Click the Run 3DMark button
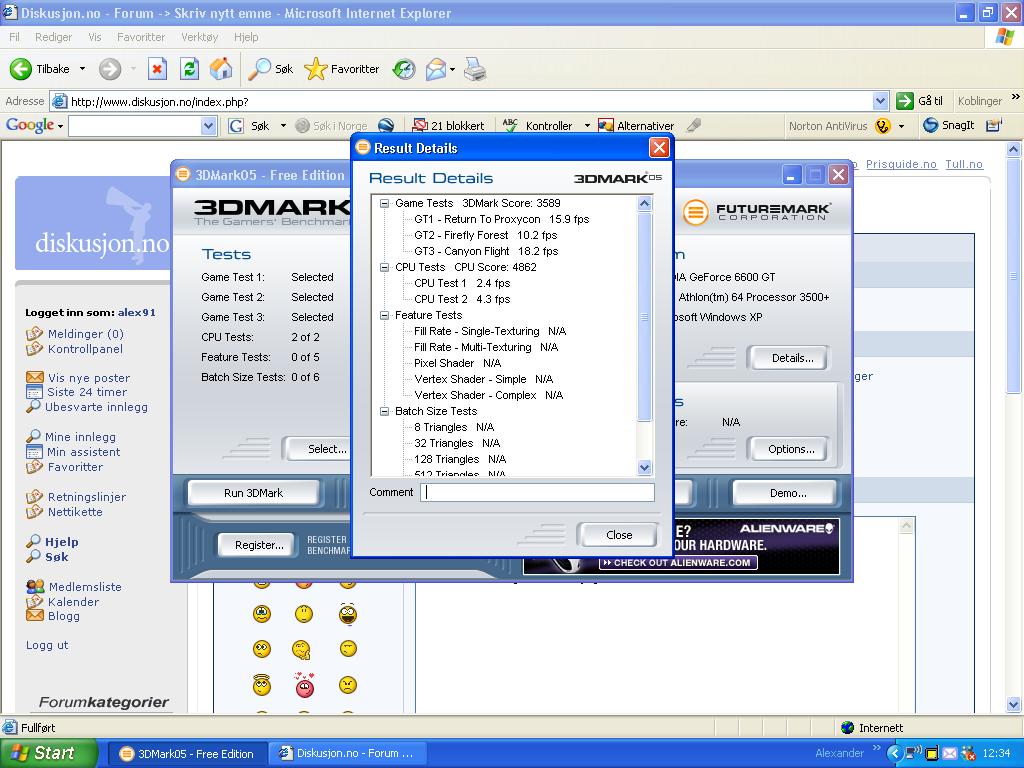The image size is (1024, 768). click(253, 493)
